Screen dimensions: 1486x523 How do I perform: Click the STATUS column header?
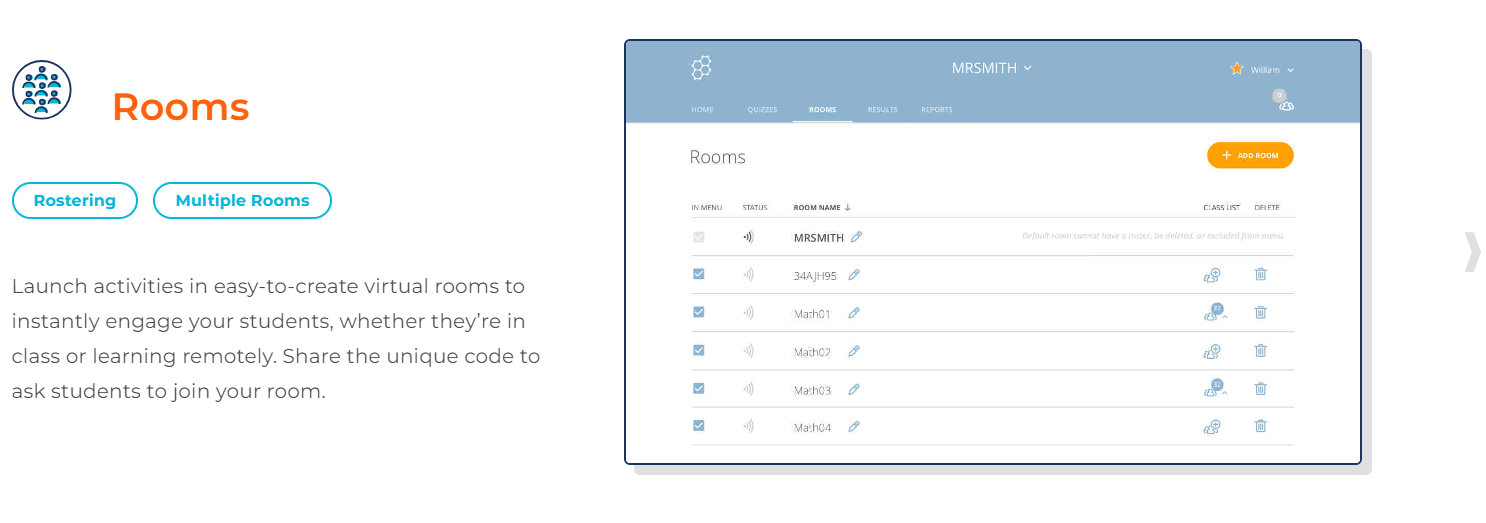click(755, 208)
